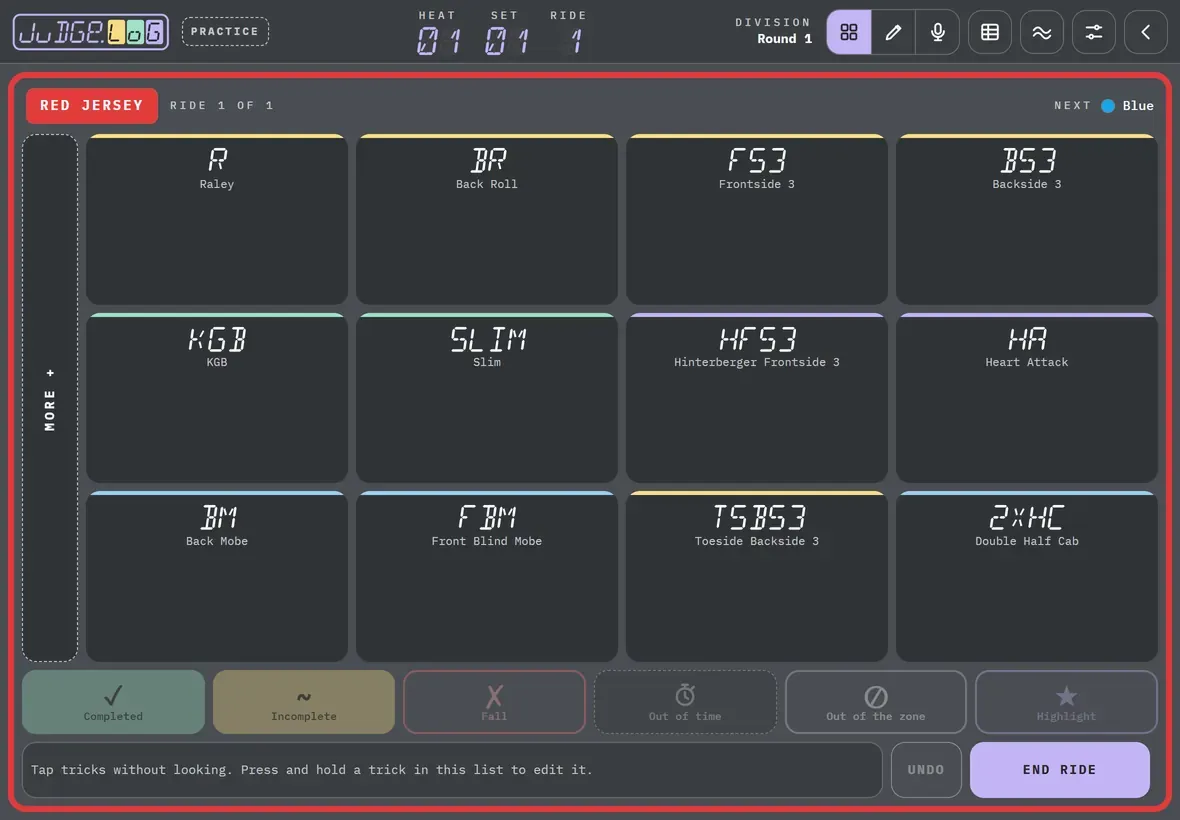Viewport: 1180px width, 820px height.
Task: Flag ride as Out of time
Action: (x=685, y=702)
